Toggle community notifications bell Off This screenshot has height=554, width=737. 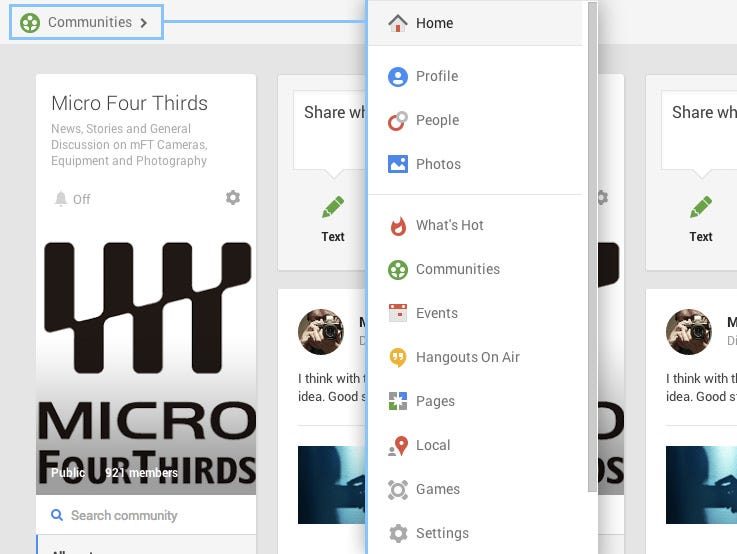[x=72, y=199]
